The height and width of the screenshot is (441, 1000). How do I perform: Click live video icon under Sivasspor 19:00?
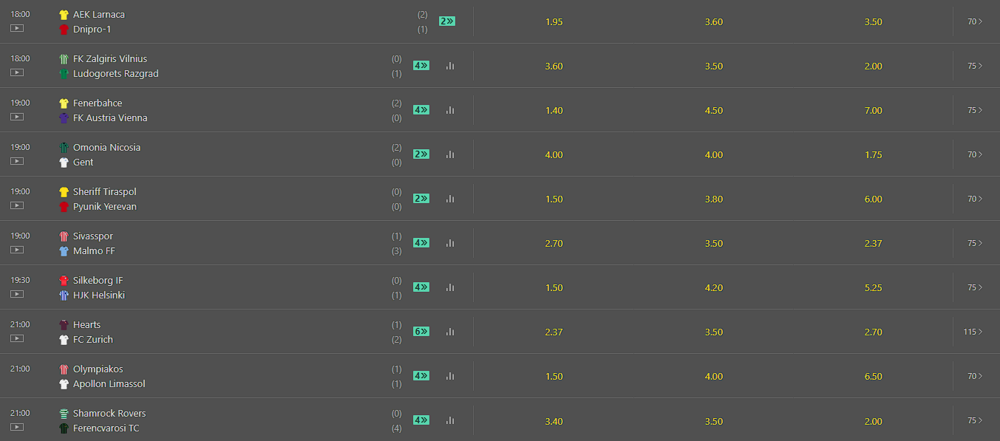(17, 250)
